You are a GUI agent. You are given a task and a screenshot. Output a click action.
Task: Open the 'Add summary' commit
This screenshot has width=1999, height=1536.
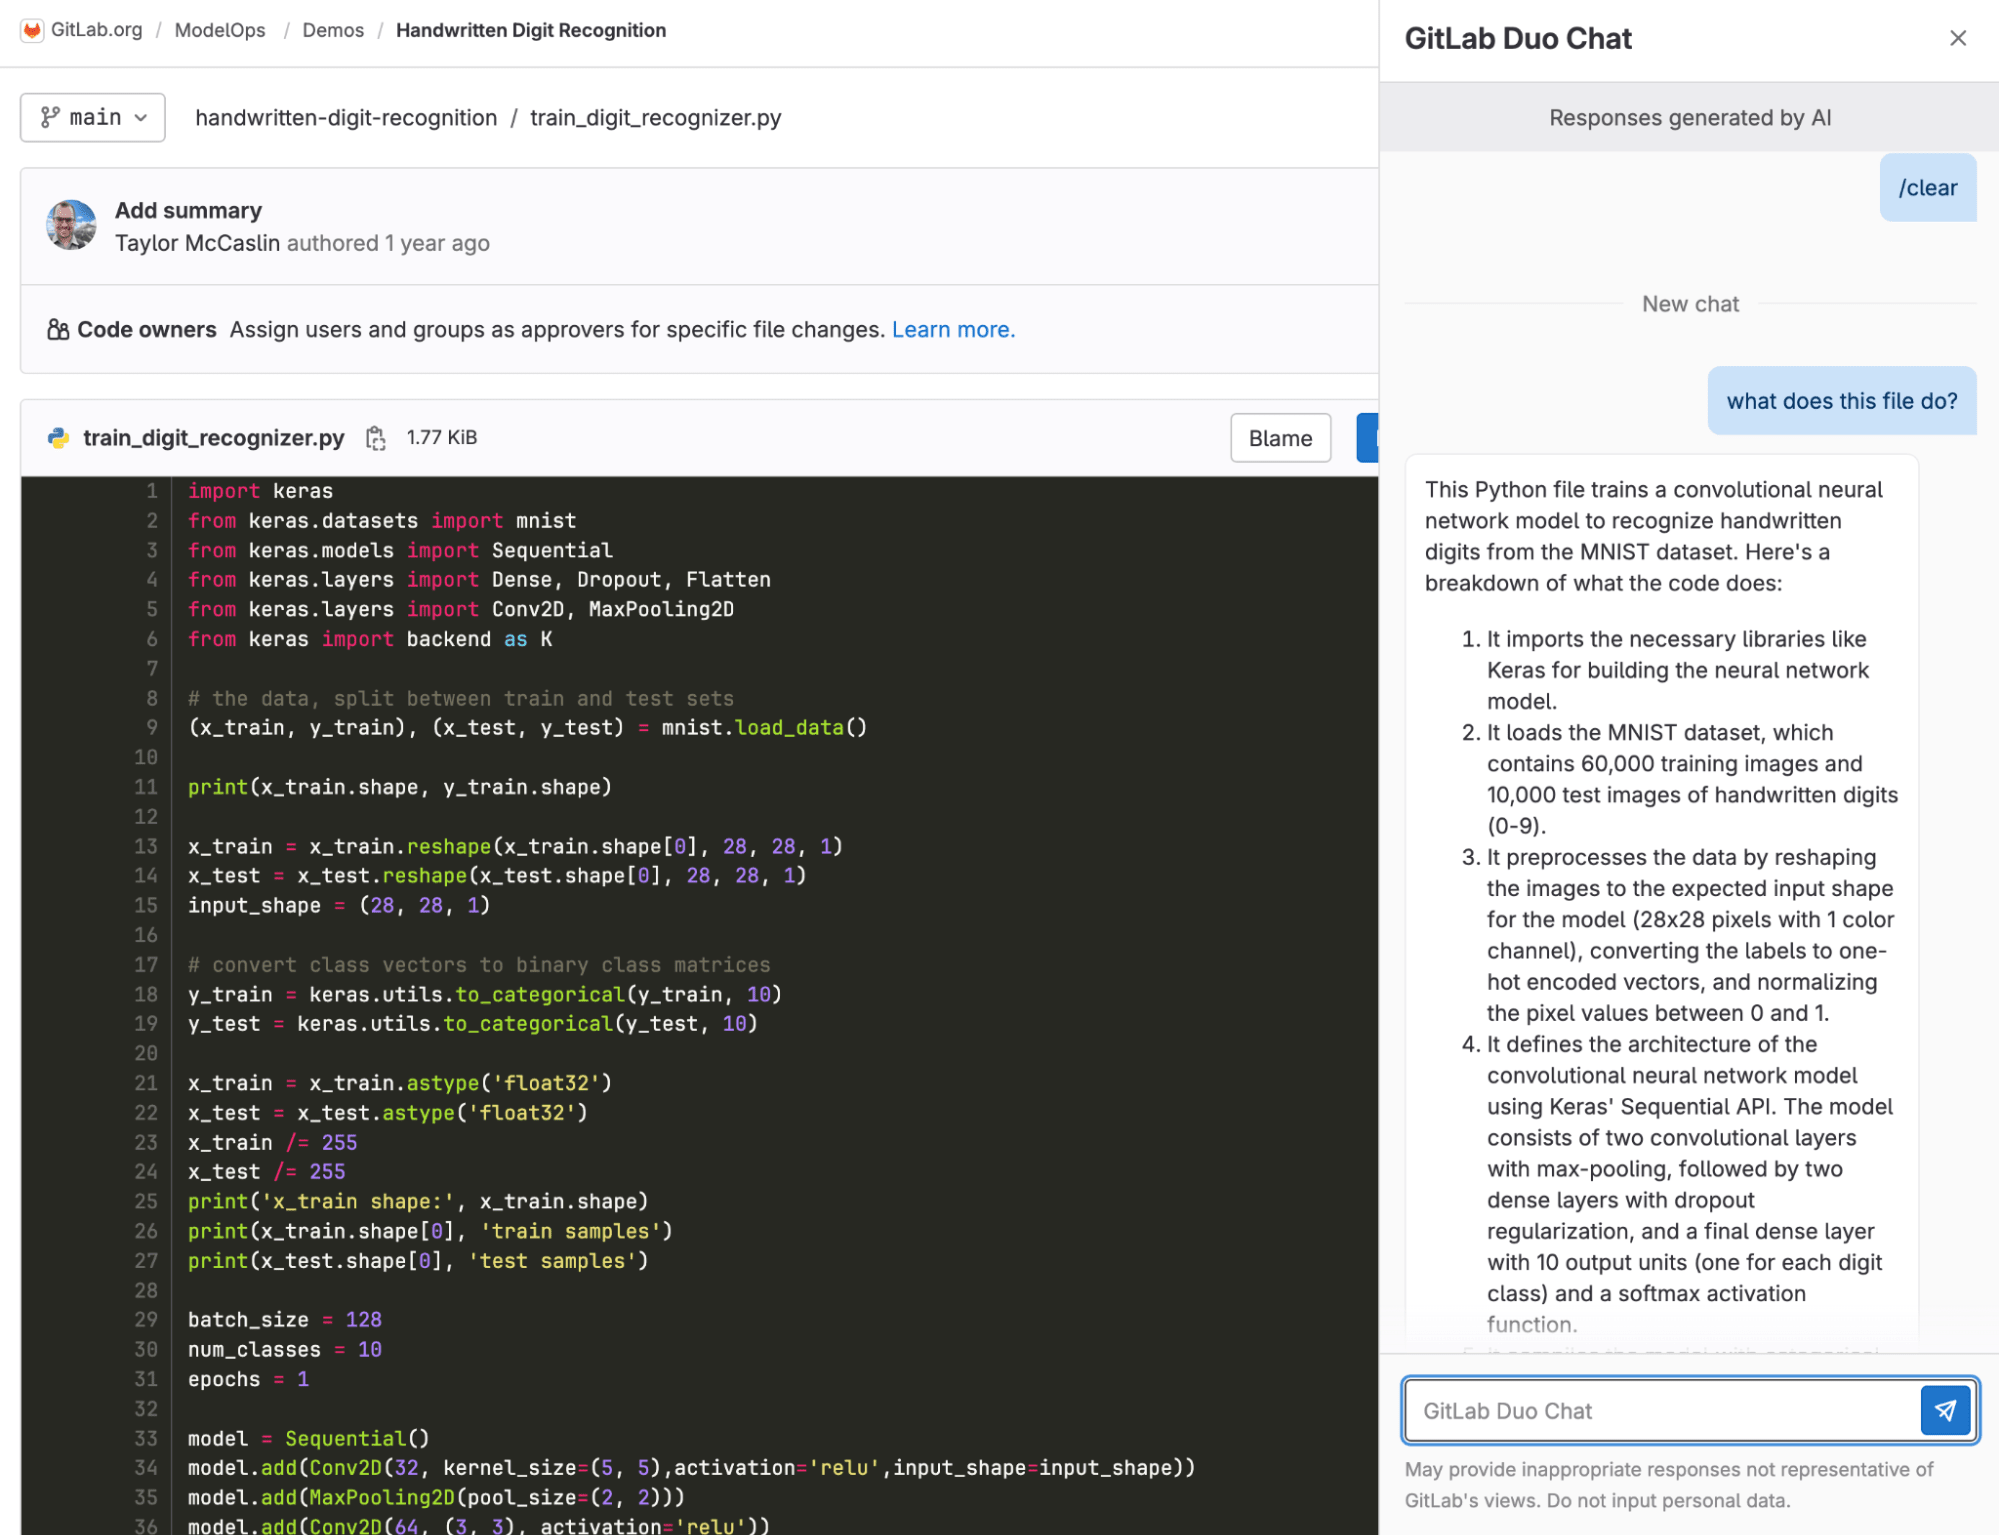click(188, 210)
